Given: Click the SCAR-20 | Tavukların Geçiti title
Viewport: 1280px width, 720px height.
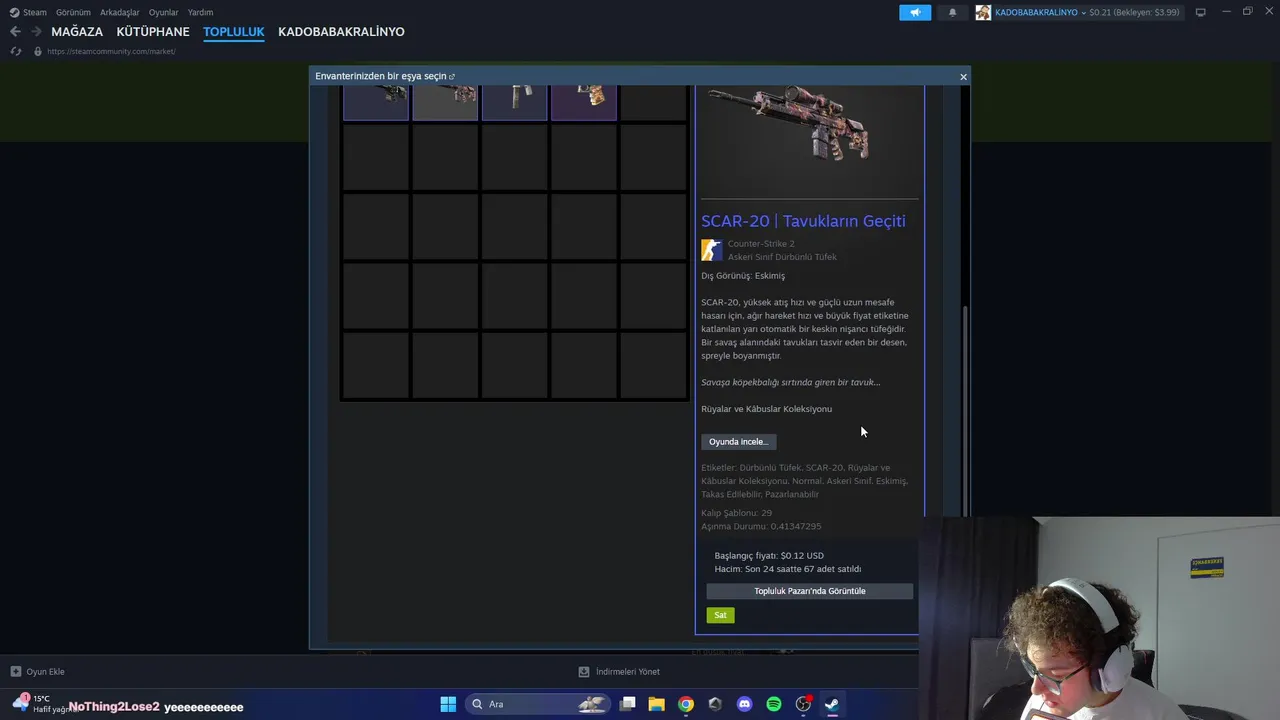Looking at the screenshot, I should pyautogui.click(x=803, y=221).
